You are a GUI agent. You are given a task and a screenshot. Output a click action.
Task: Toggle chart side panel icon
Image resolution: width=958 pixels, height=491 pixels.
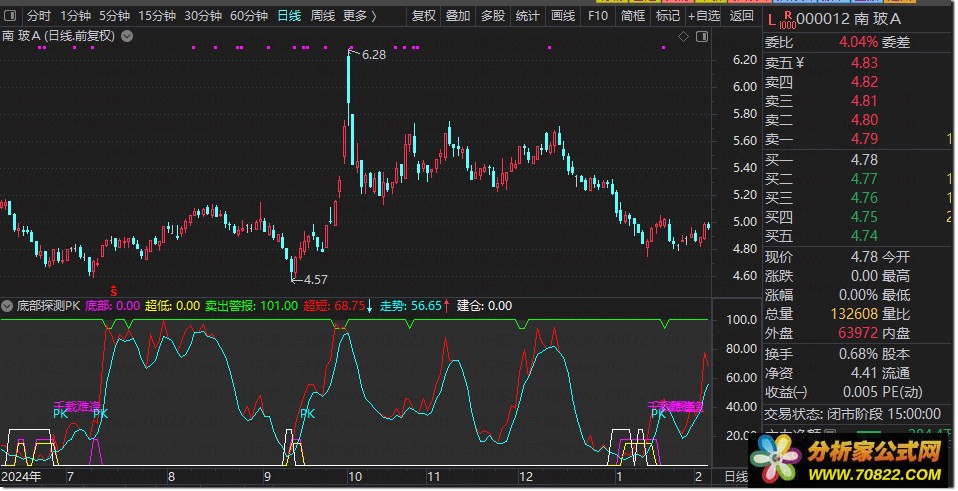coord(702,37)
